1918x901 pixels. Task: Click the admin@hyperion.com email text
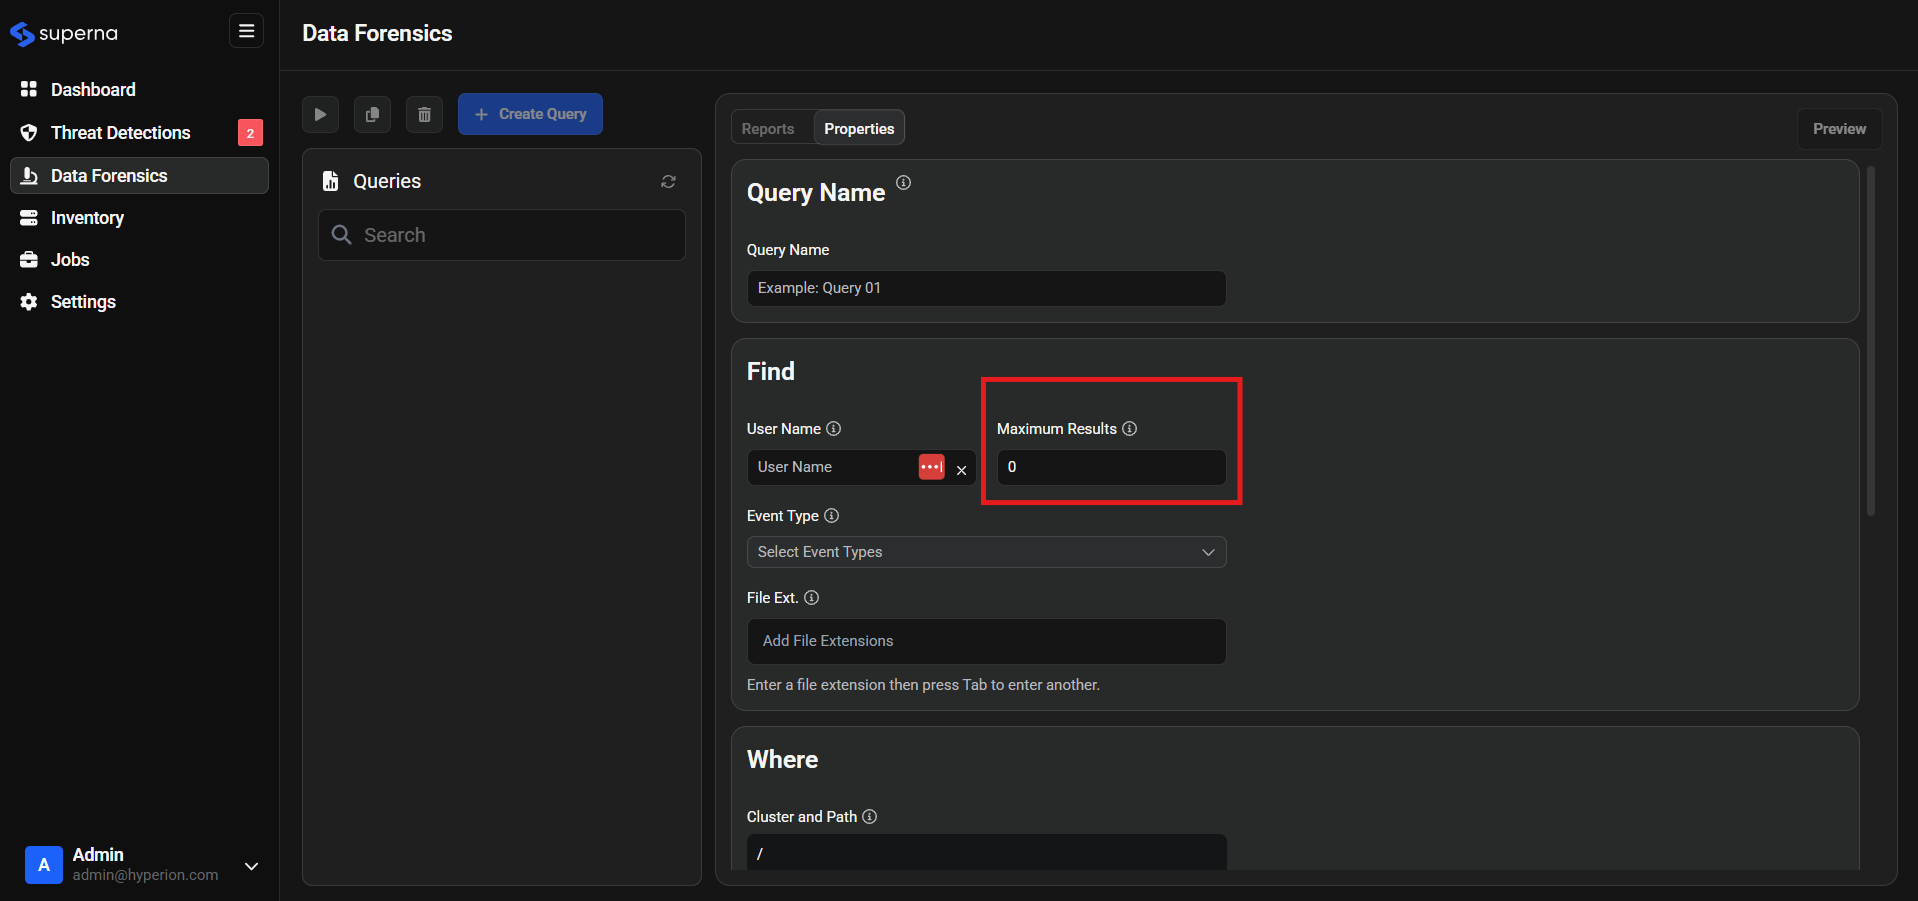click(x=145, y=875)
